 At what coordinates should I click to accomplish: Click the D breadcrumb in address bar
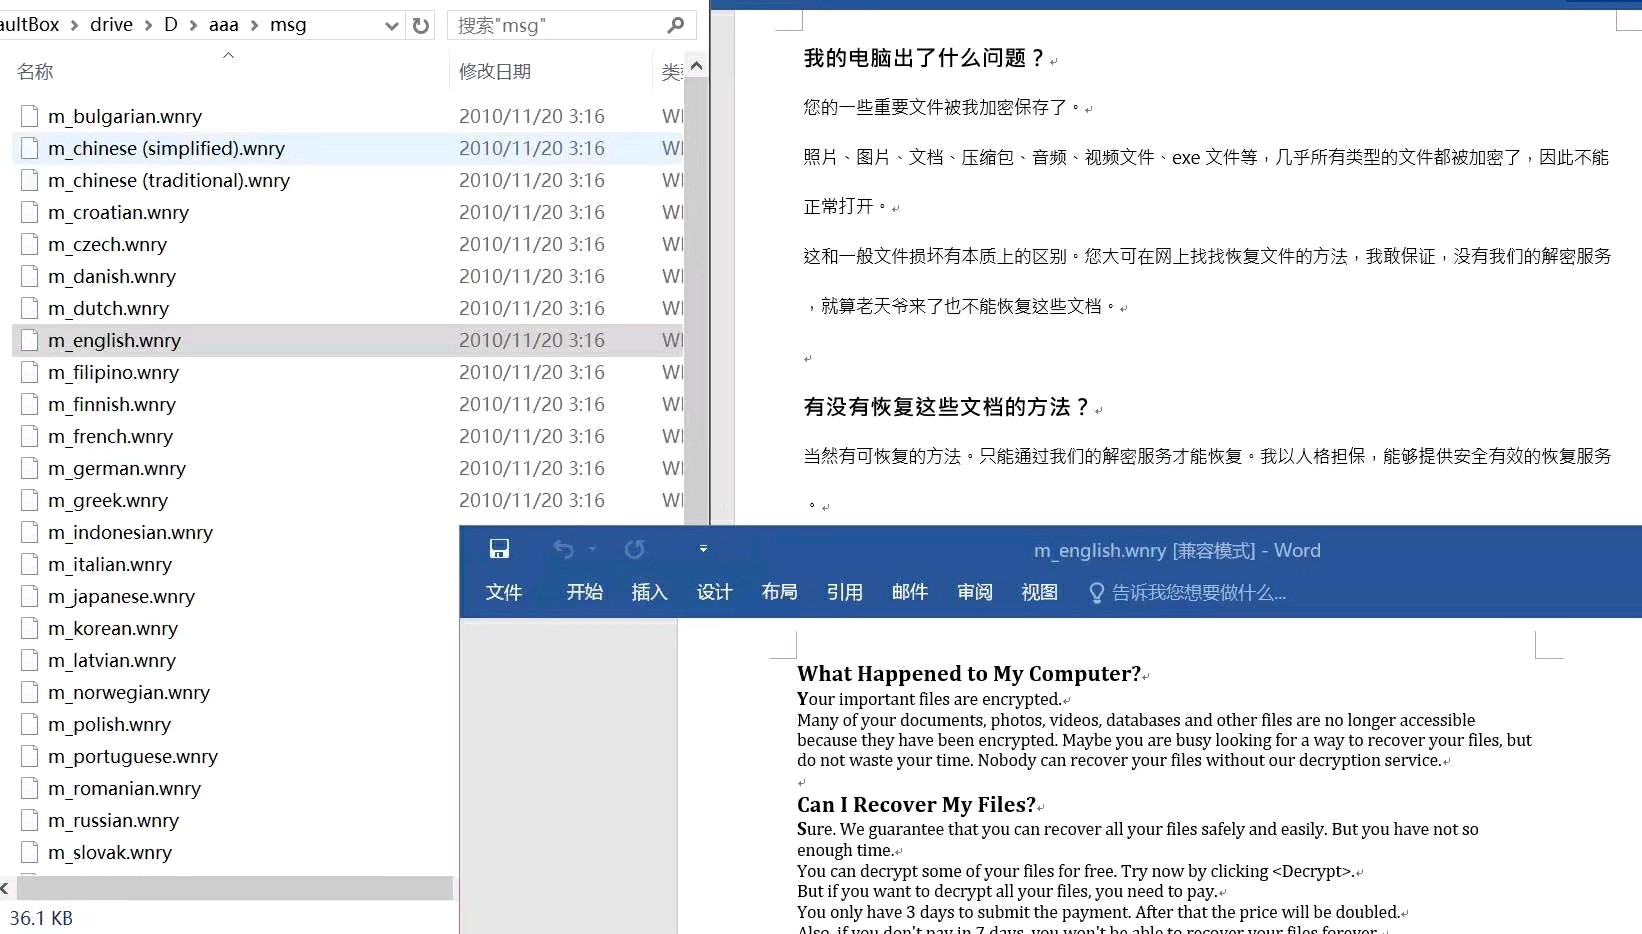171,24
